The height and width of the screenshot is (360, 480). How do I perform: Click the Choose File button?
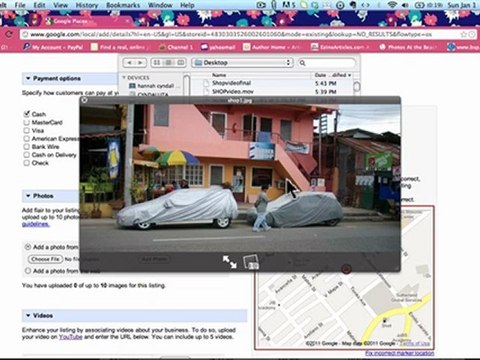(45, 259)
